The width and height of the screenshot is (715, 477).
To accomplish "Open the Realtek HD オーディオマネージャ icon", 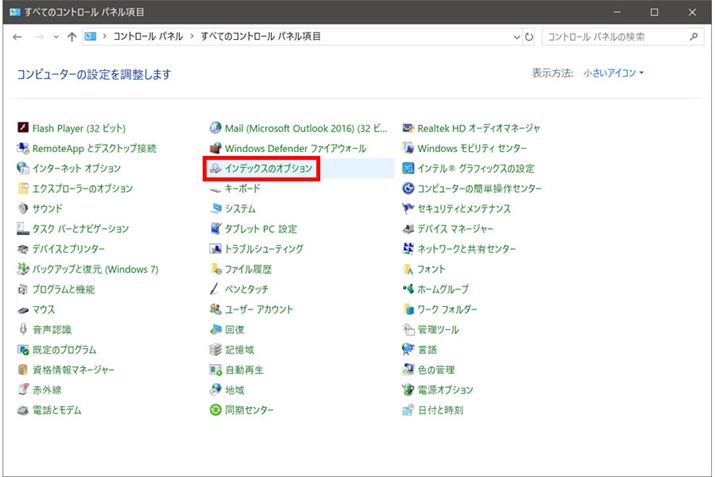I will click(408, 128).
